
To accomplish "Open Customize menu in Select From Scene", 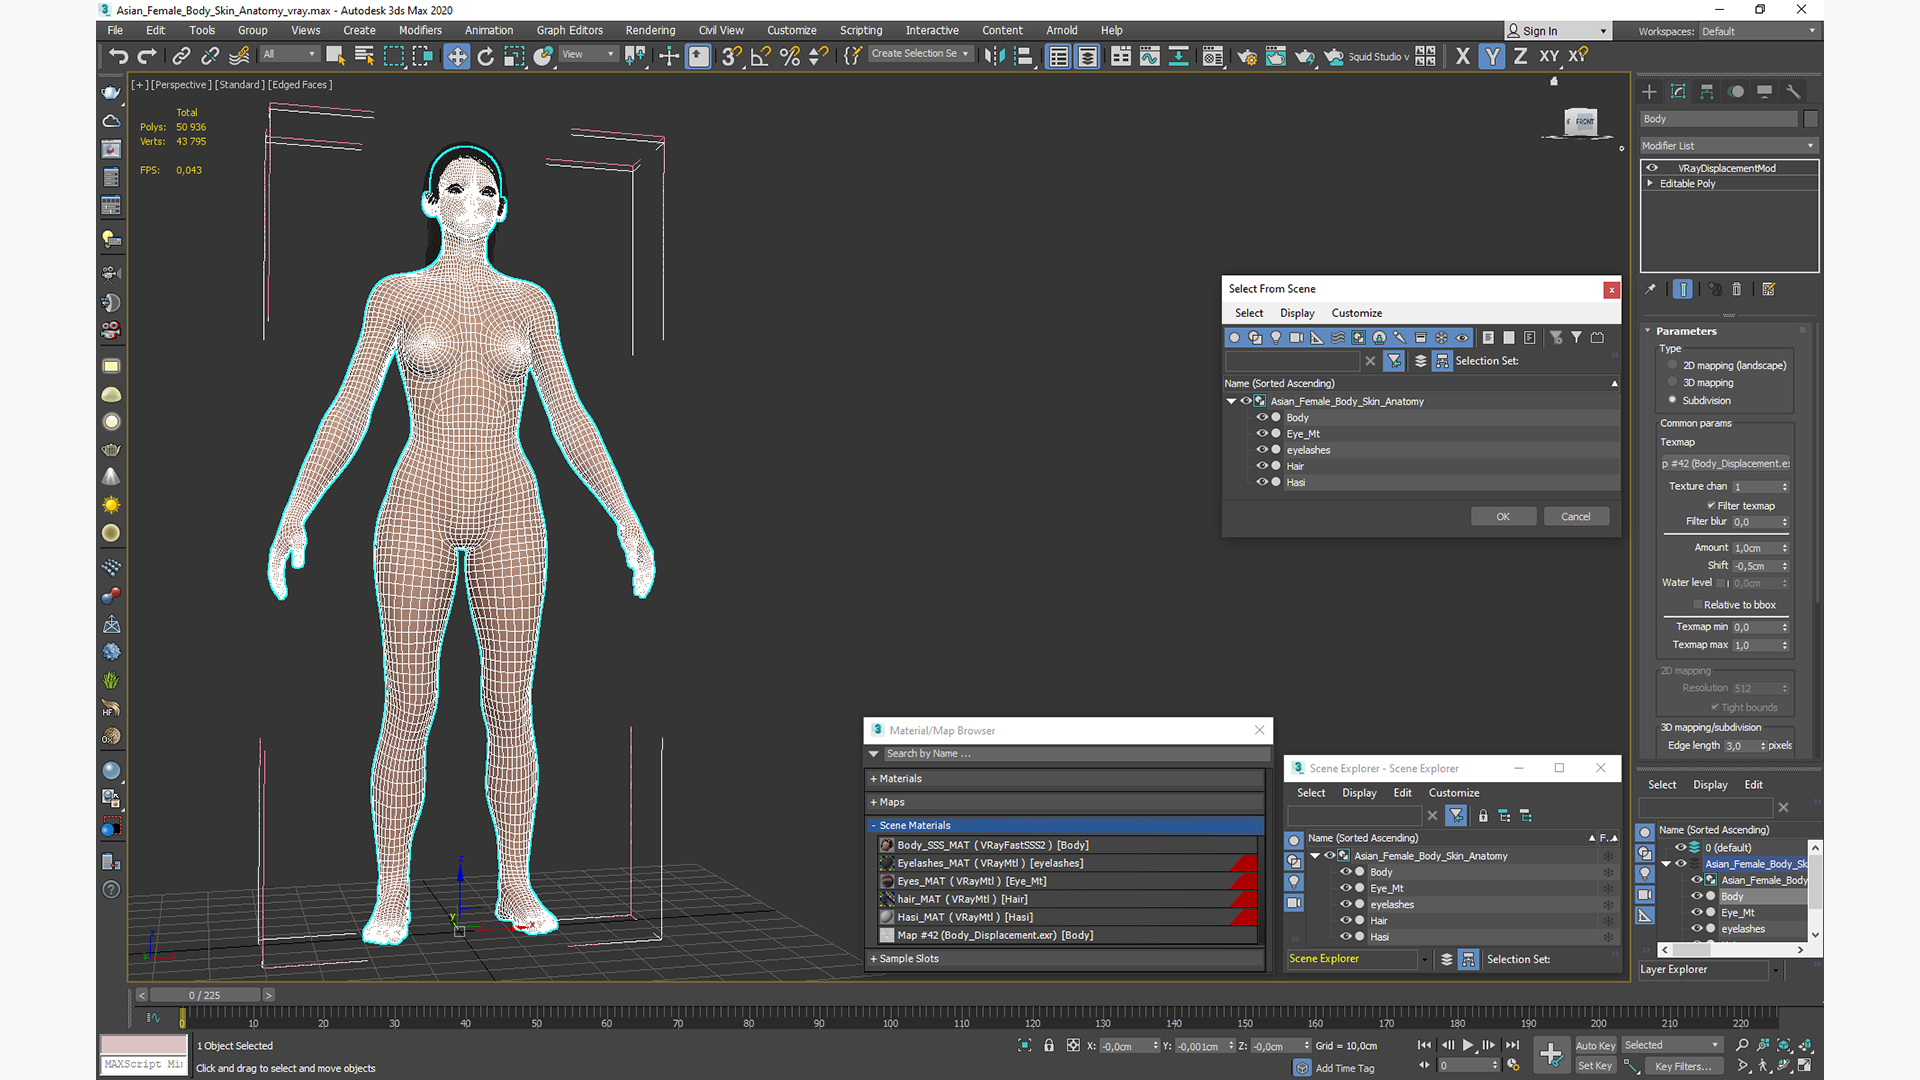I will click(1356, 313).
